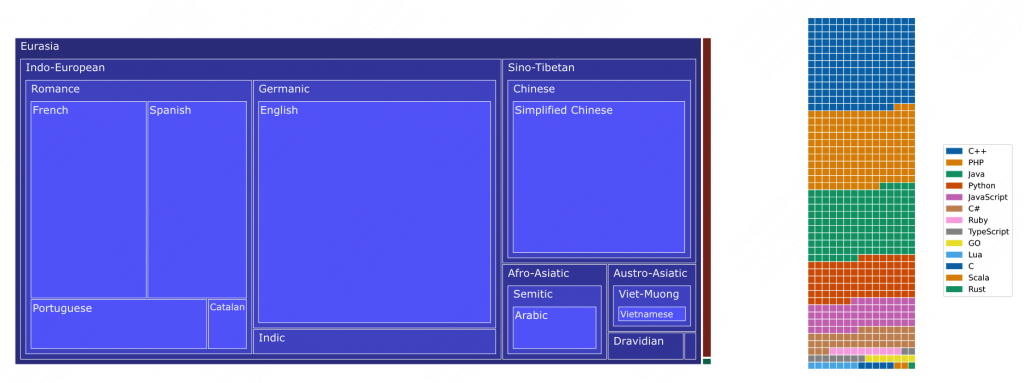The image size is (1024, 383).
Task: Expand the Indic group
Action: (374, 341)
